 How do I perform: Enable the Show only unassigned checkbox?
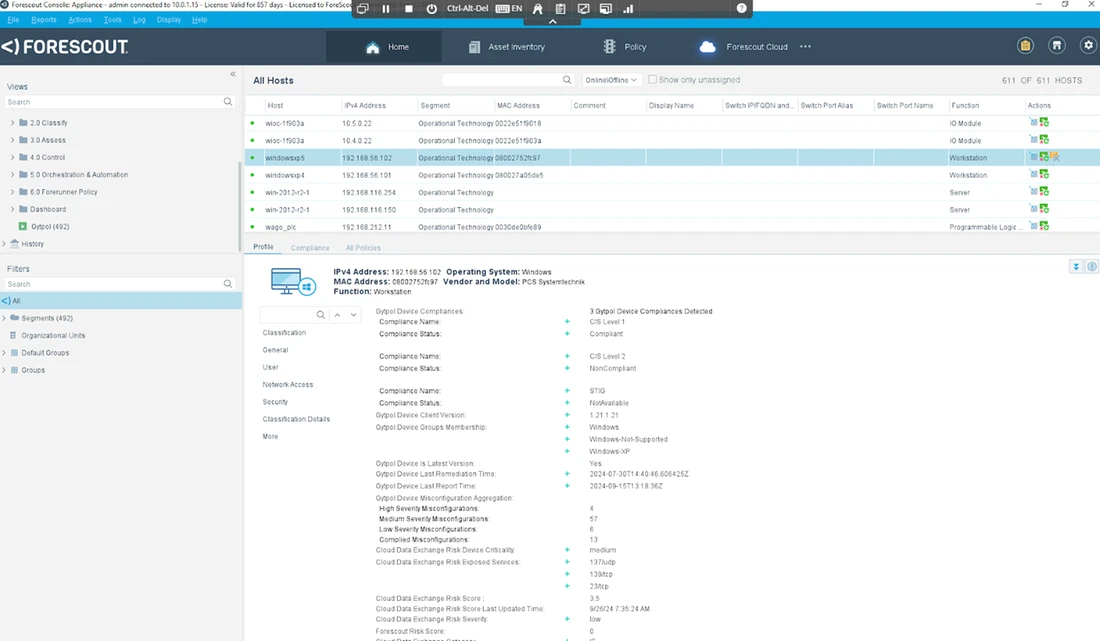(653, 80)
